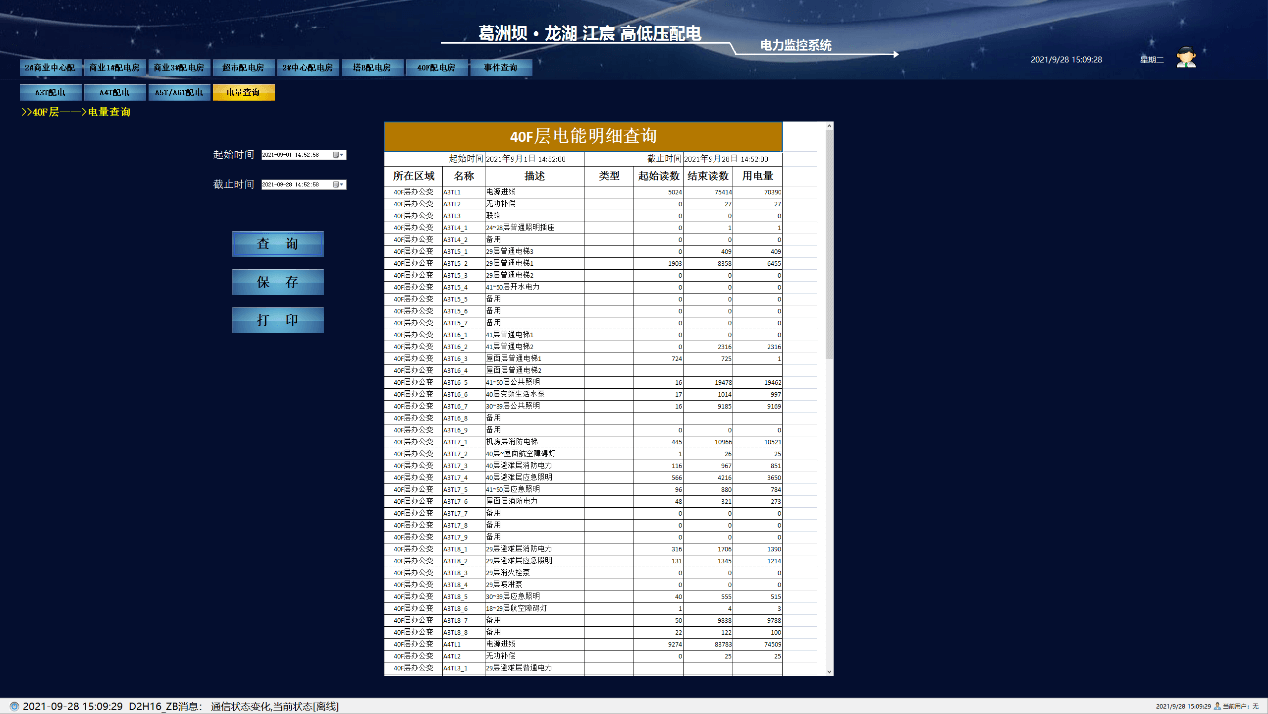
Task: Open the 事件查询 tab
Action: [x=501, y=68]
